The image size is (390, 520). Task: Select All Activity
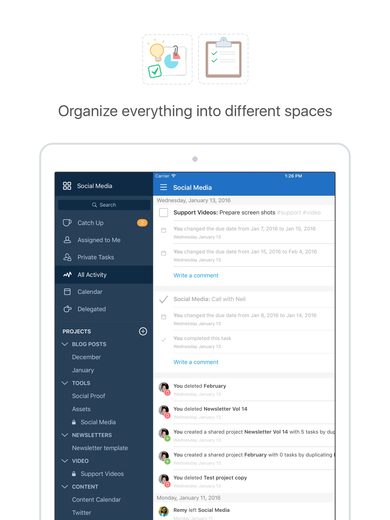pos(104,275)
